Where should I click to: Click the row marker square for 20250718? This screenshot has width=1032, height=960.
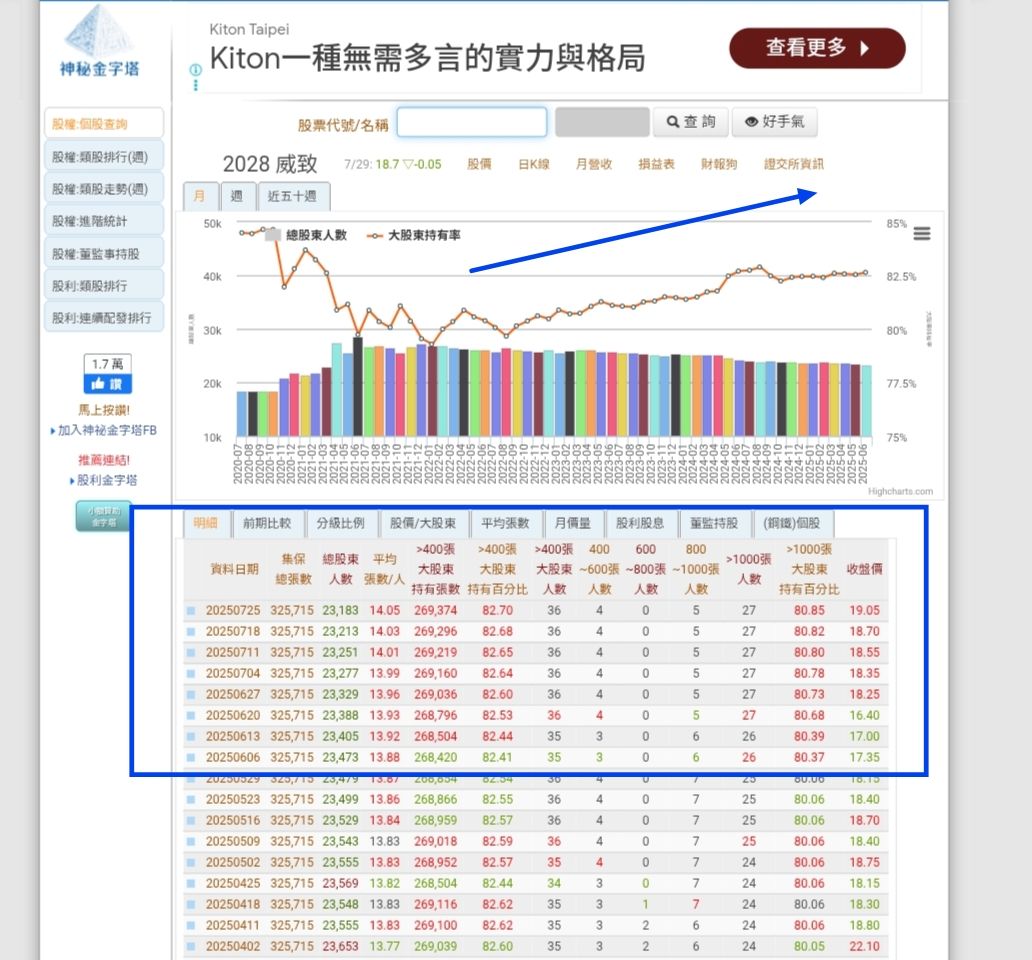[x=191, y=632]
